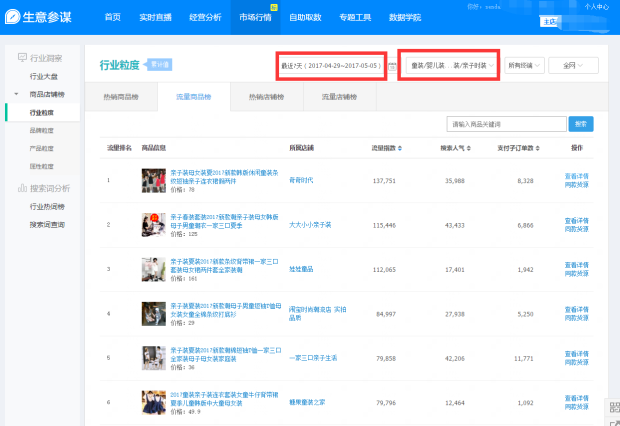Open the date range picker 最近7天
The width and height of the screenshot is (620, 426).
pos(330,65)
